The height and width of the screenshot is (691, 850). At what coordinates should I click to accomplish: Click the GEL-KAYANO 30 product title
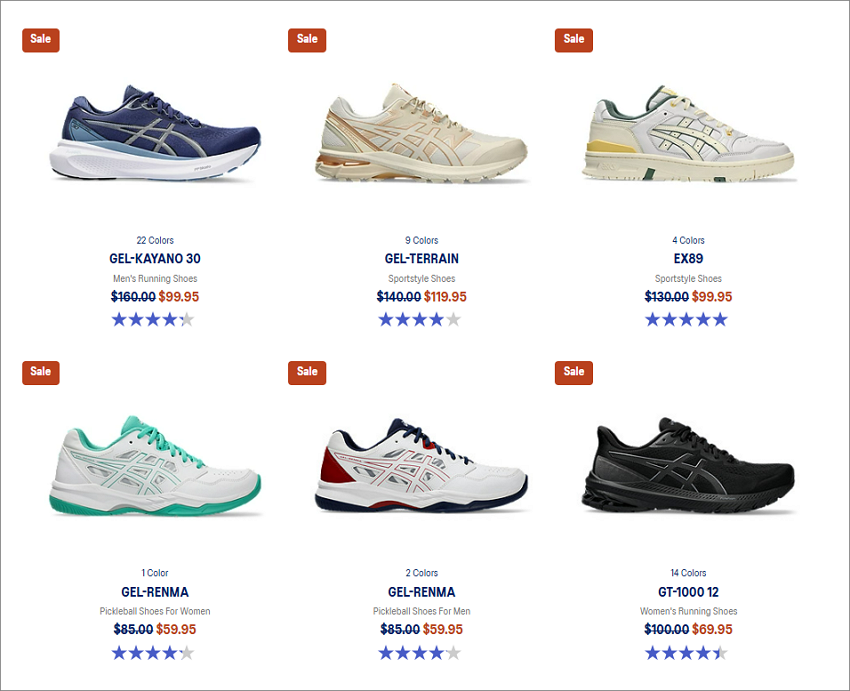[x=155, y=259]
